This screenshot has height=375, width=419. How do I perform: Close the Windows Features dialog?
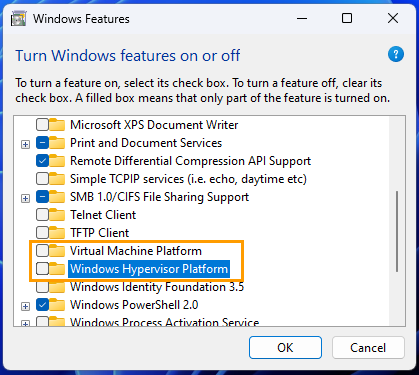pos(393,18)
